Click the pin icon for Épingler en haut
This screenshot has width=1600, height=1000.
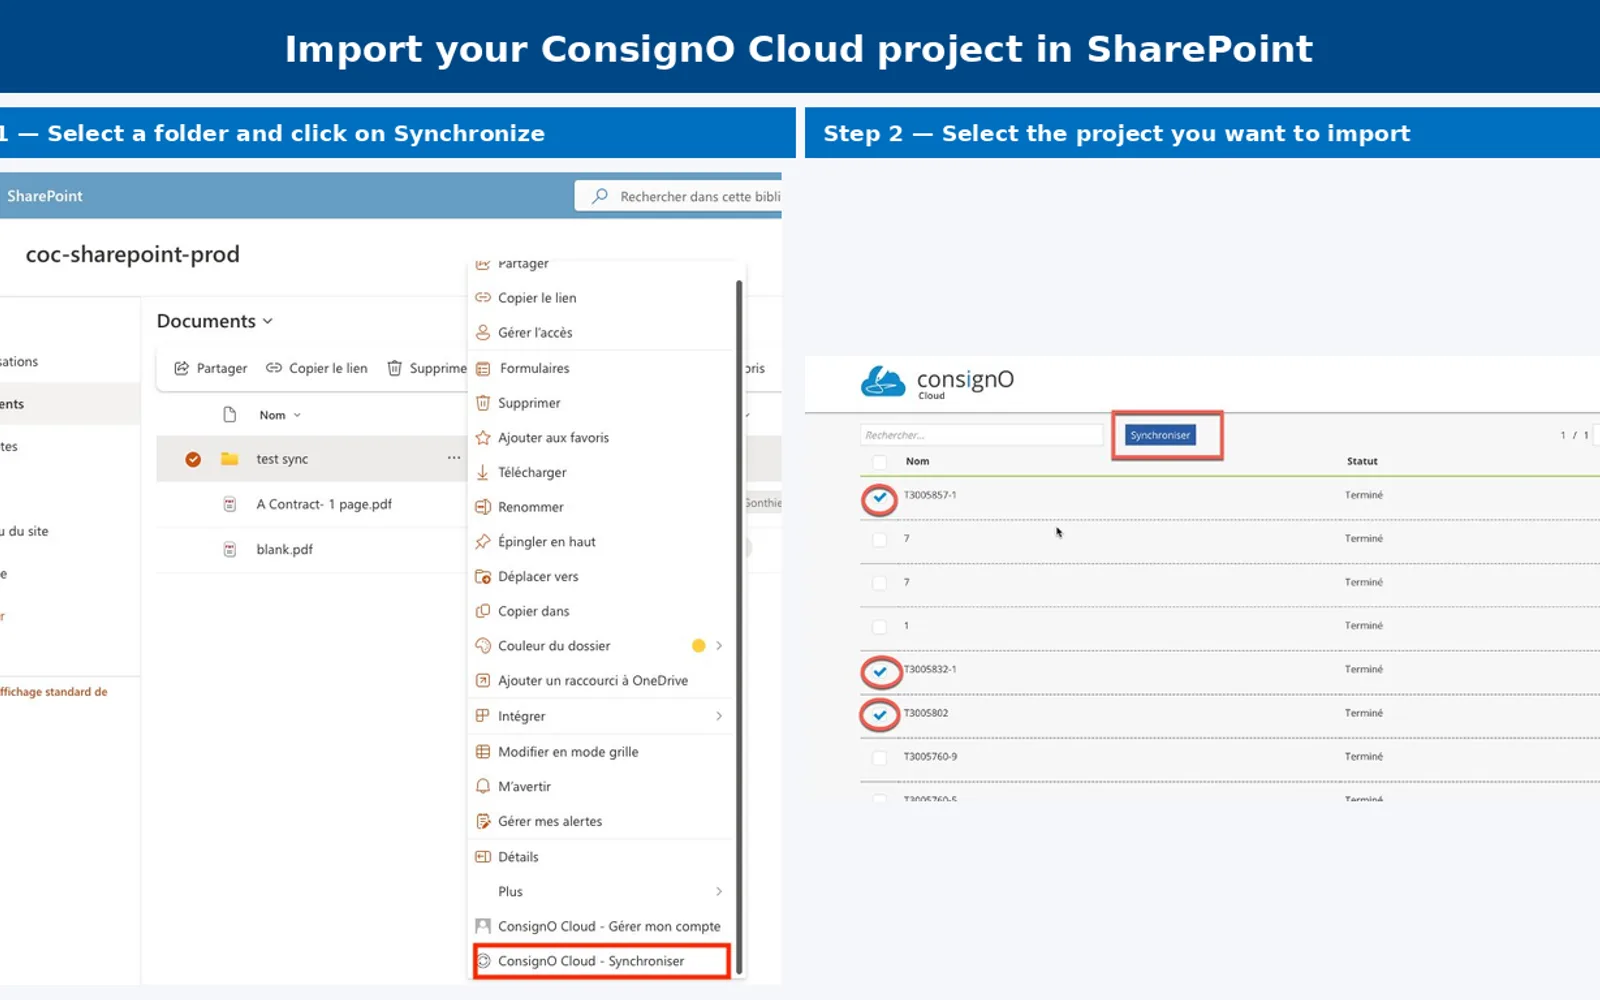point(483,542)
